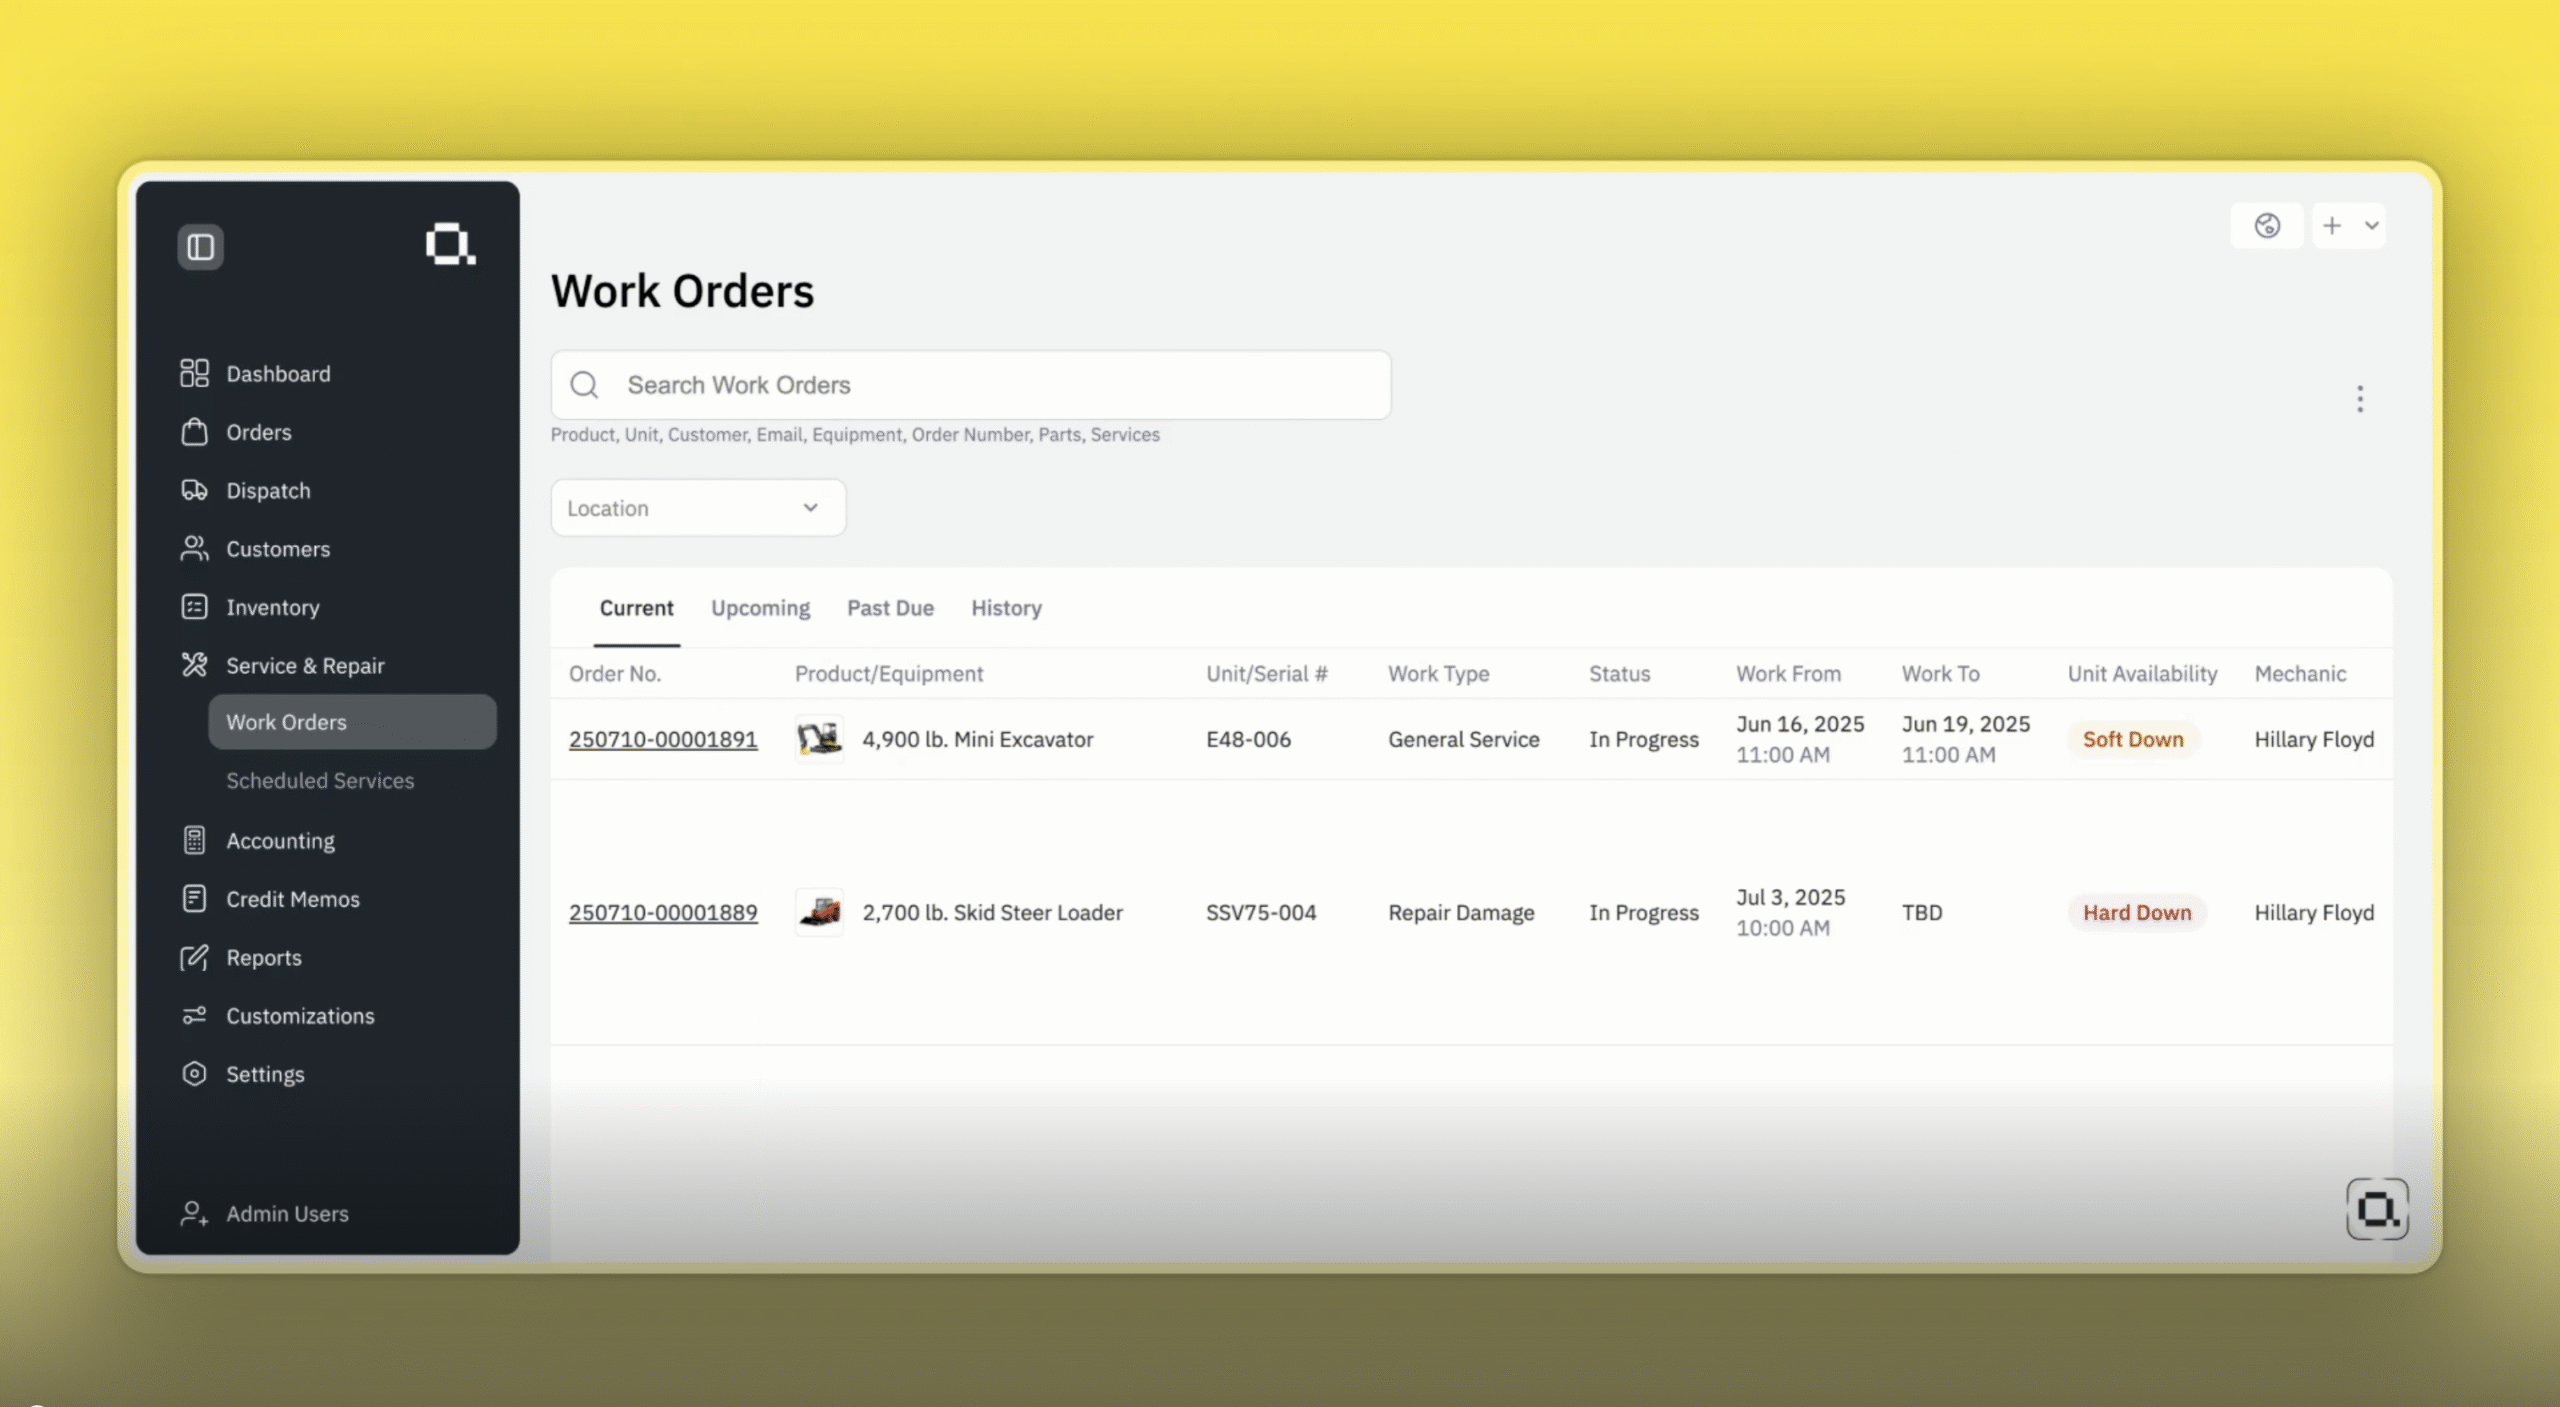Click the Reports pencil icon
This screenshot has width=2560, height=1407.
pos(194,957)
